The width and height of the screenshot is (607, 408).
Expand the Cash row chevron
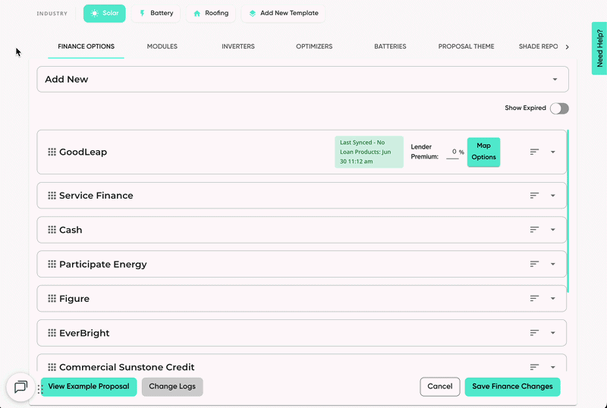tap(553, 230)
